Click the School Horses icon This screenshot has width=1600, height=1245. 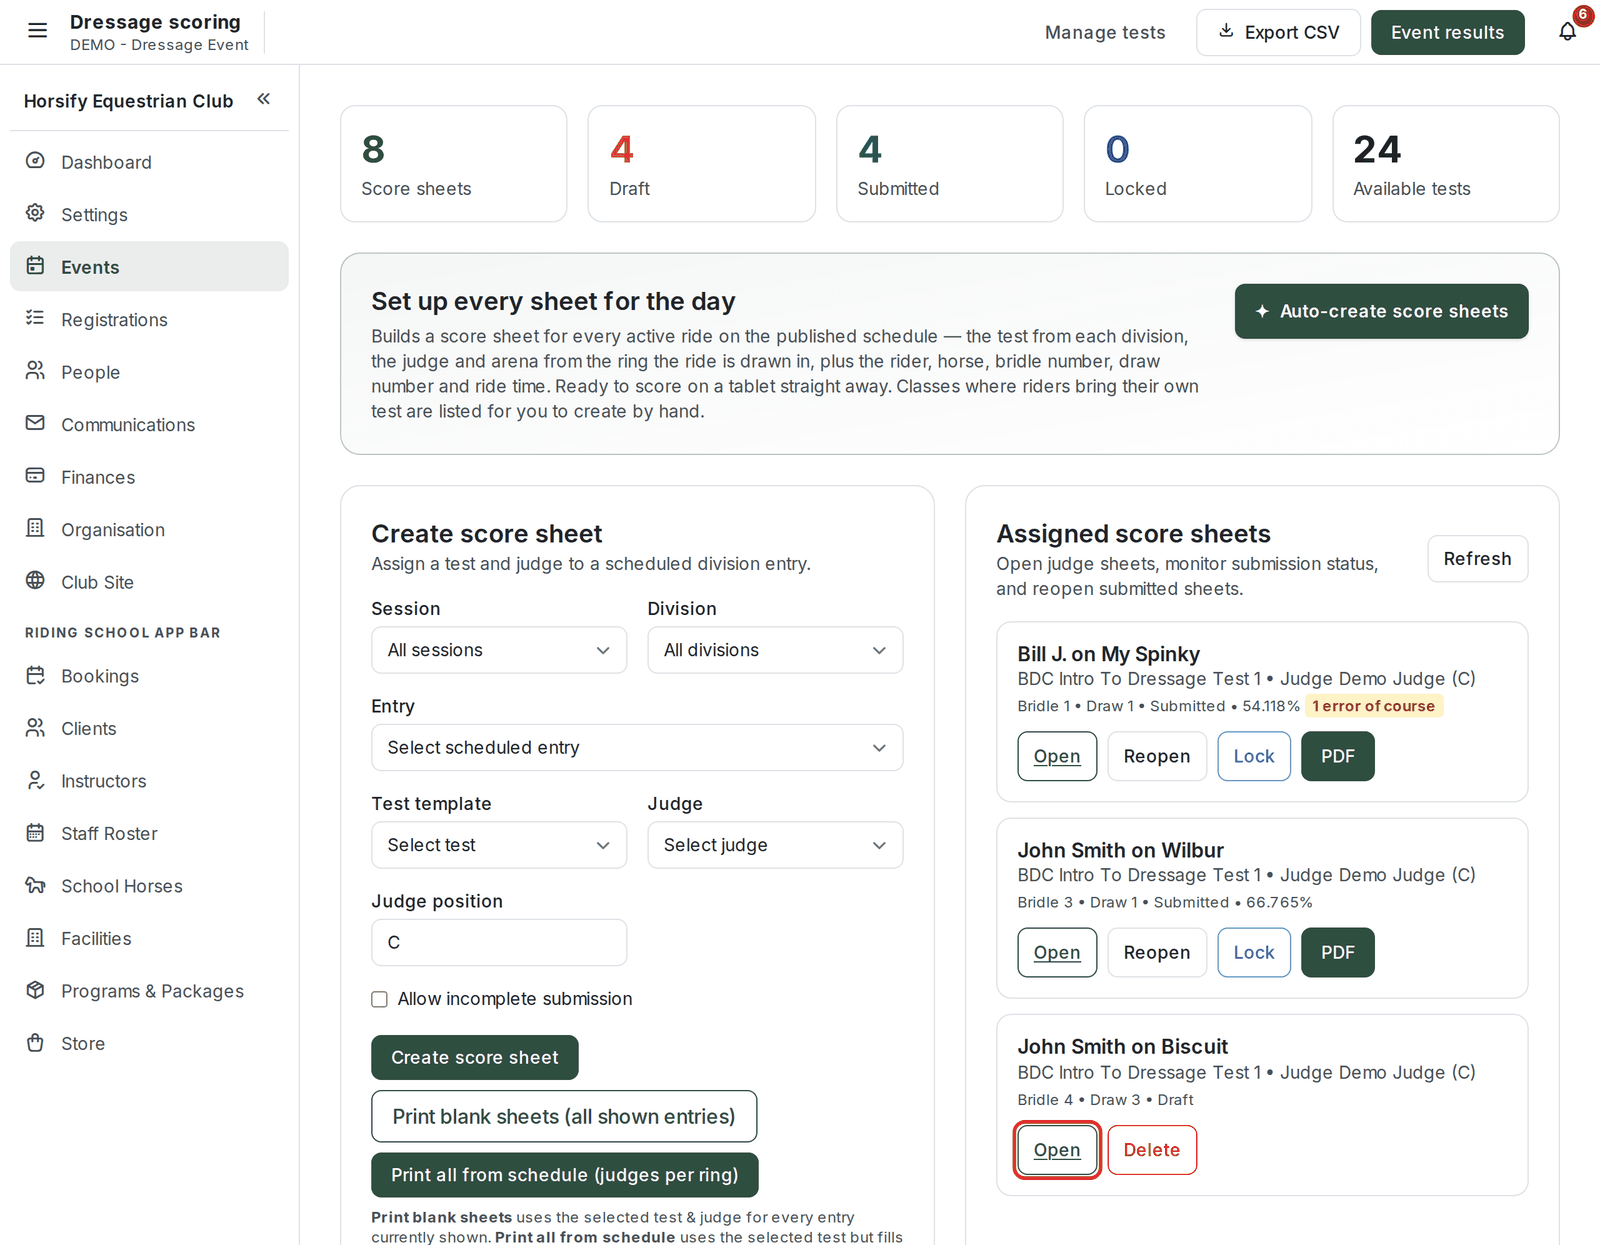coord(35,885)
